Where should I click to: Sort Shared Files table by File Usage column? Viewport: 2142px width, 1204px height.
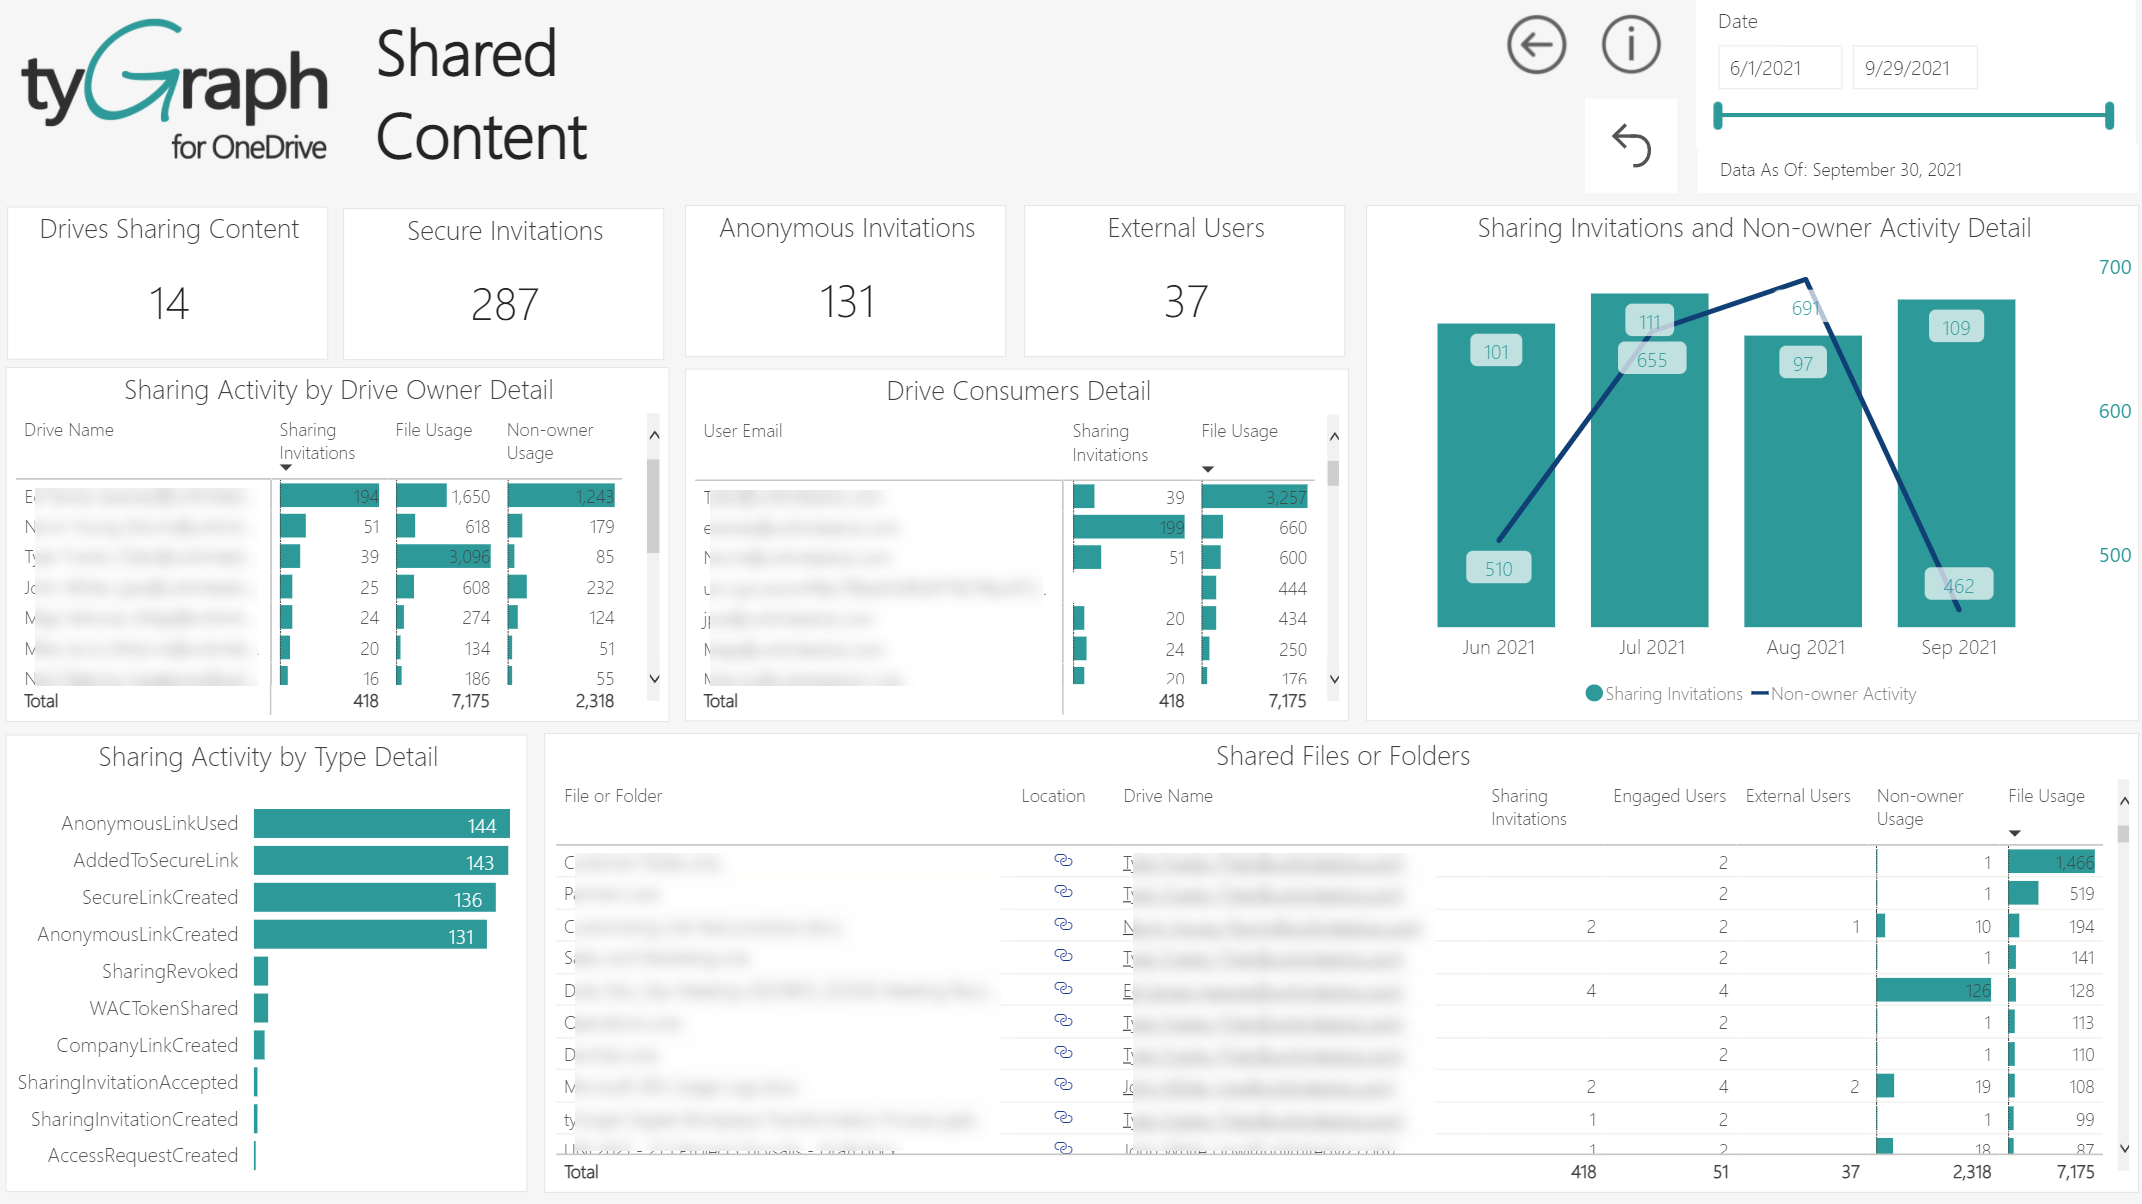coord(2045,796)
